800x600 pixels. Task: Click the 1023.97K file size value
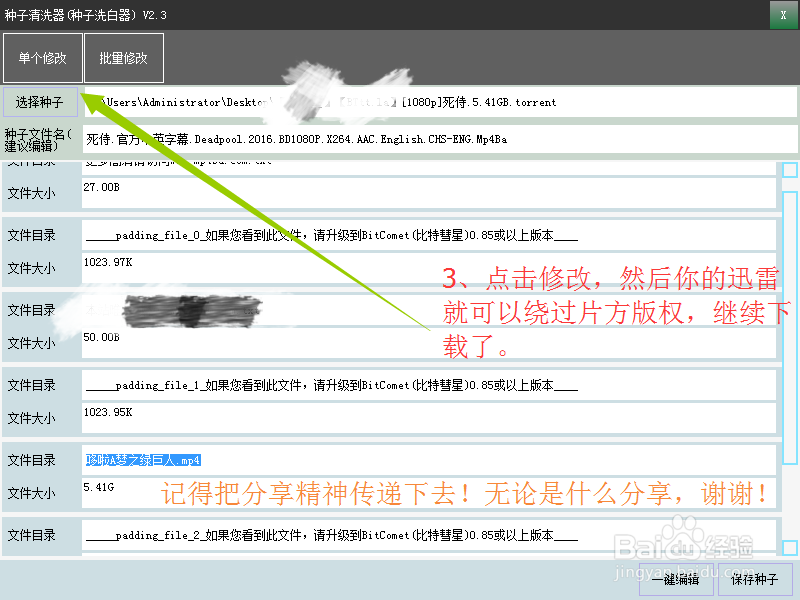[108, 262]
